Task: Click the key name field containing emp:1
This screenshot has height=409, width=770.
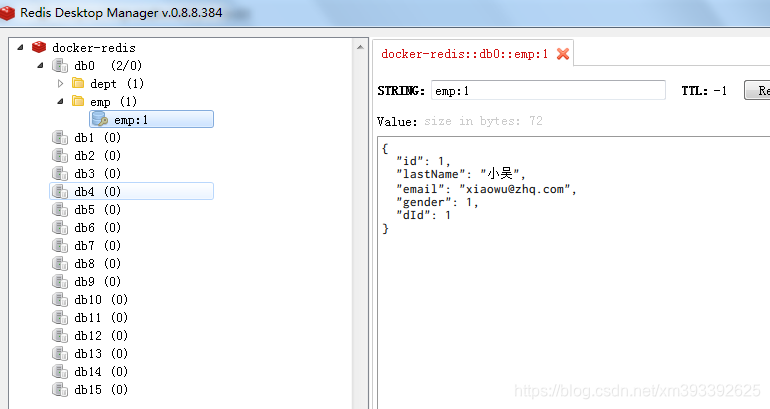Action: click(x=548, y=90)
